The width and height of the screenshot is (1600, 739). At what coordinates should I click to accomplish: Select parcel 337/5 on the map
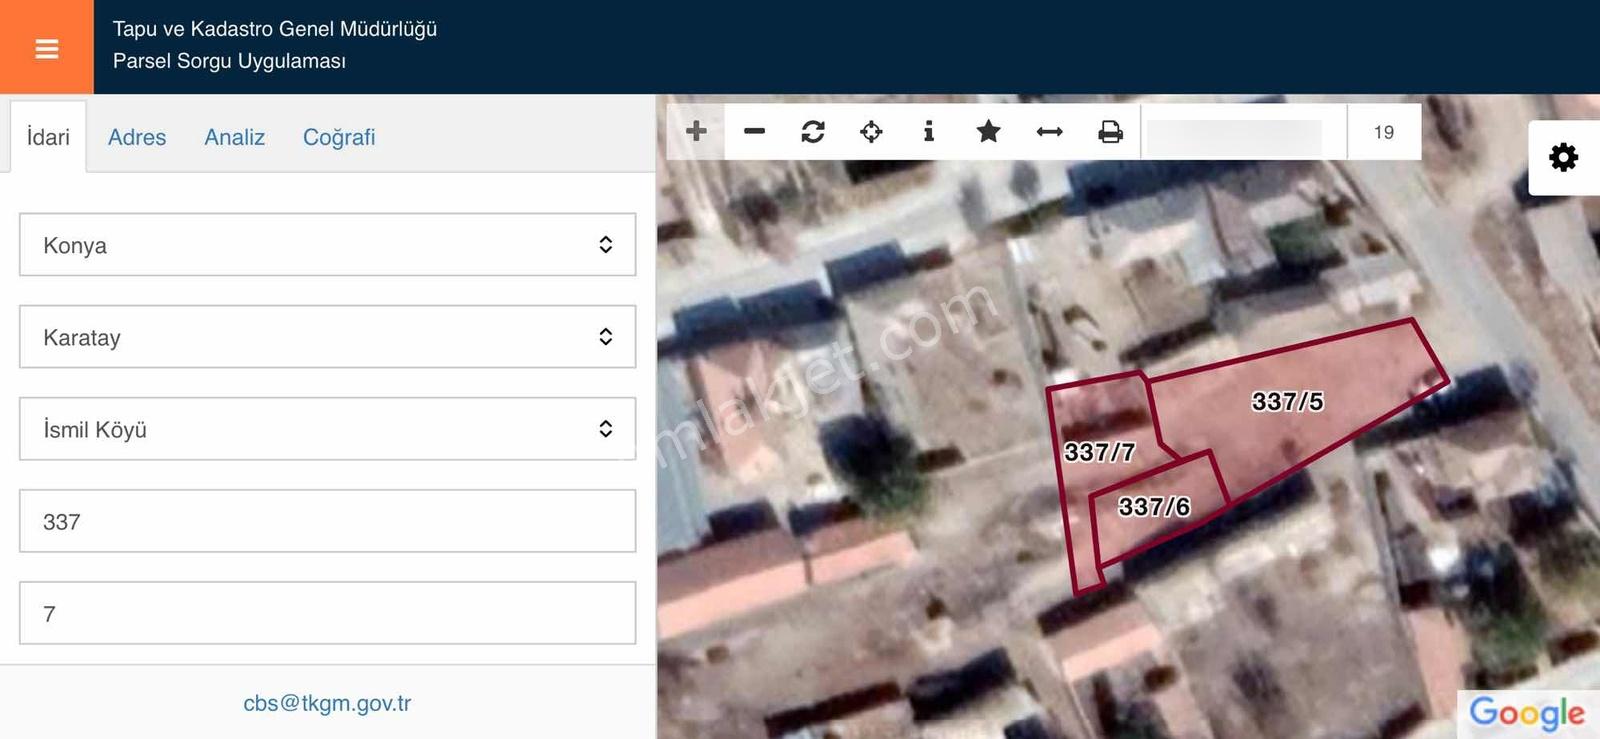point(1288,402)
